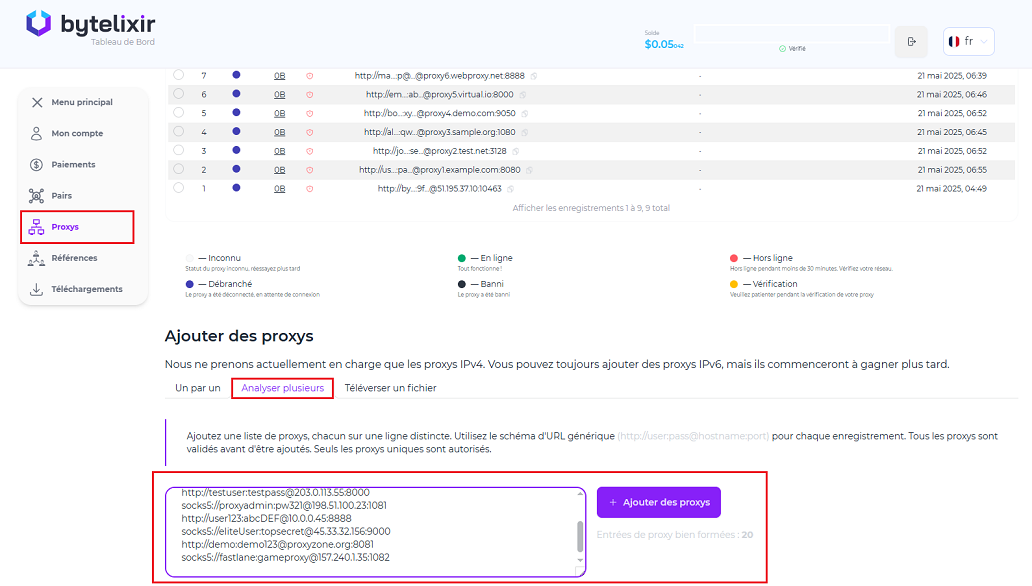
Task: Click 0B traffic link in row 5
Action: click(280, 113)
